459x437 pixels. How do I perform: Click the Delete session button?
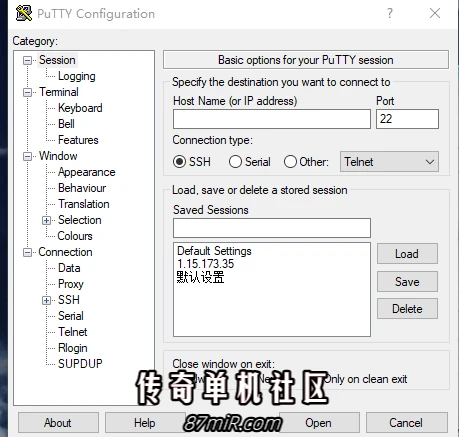coord(407,309)
